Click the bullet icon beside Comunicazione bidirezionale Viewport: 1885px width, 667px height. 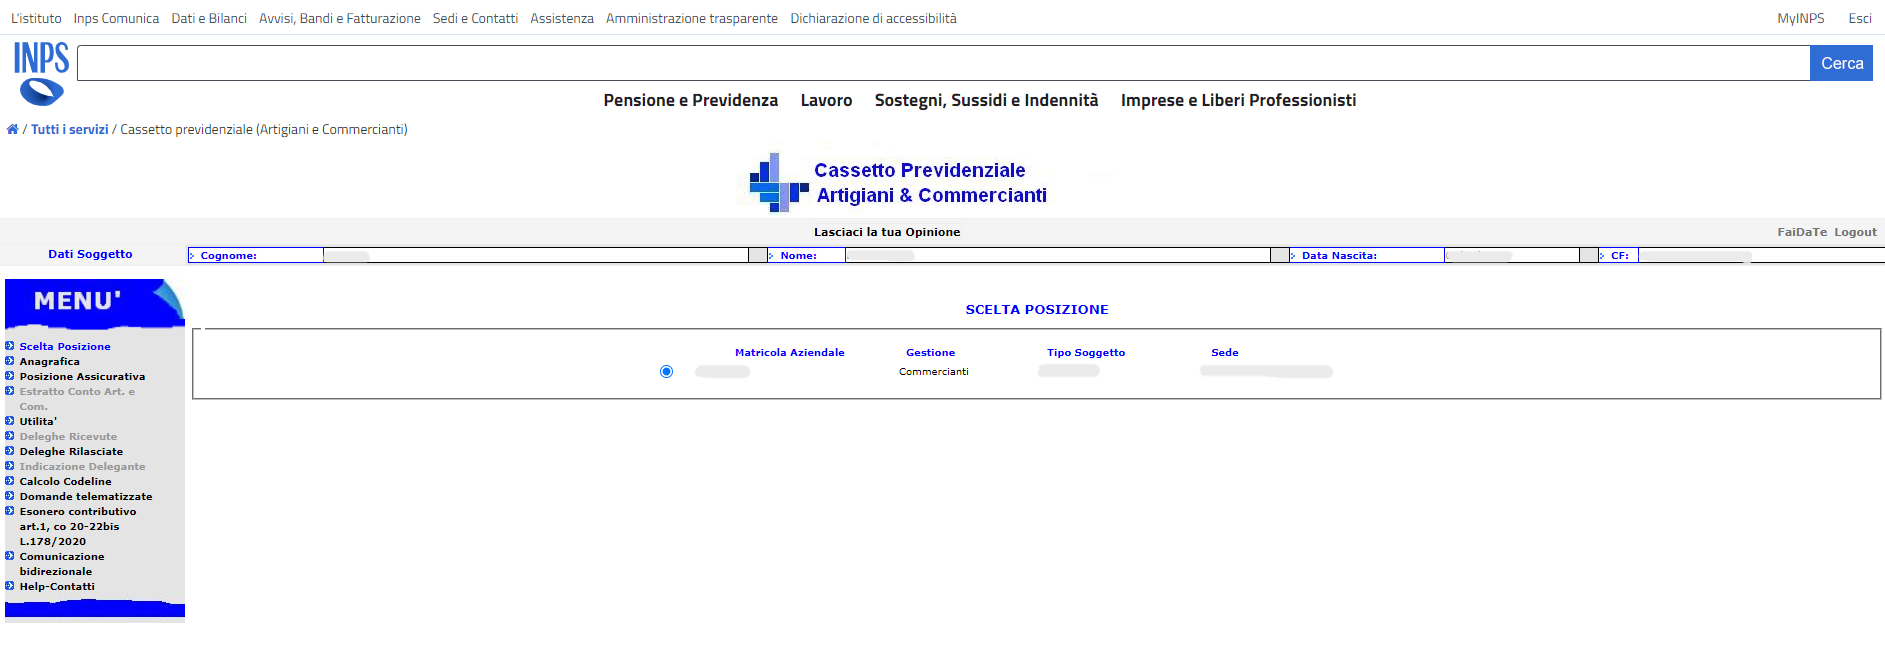(10, 556)
